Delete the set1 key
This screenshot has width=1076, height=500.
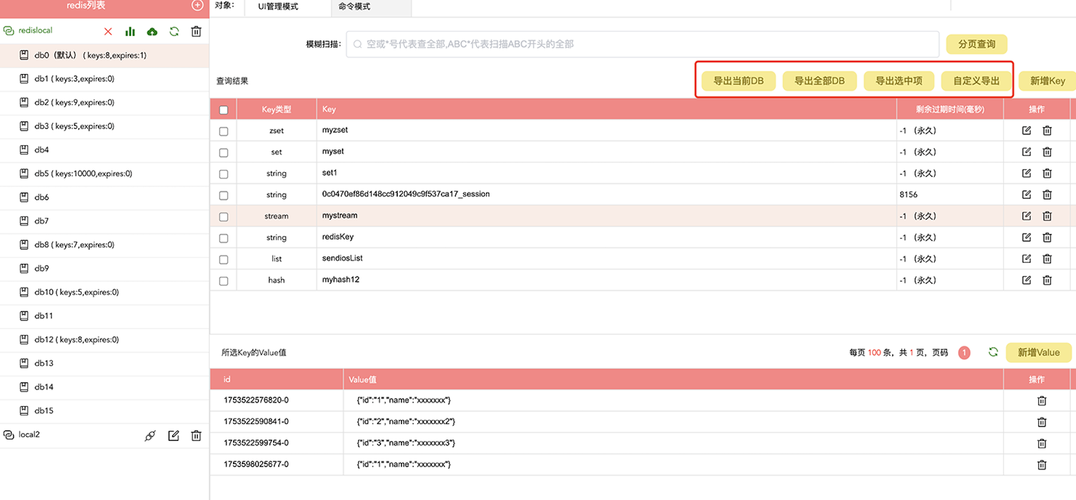click(1047, 173)
